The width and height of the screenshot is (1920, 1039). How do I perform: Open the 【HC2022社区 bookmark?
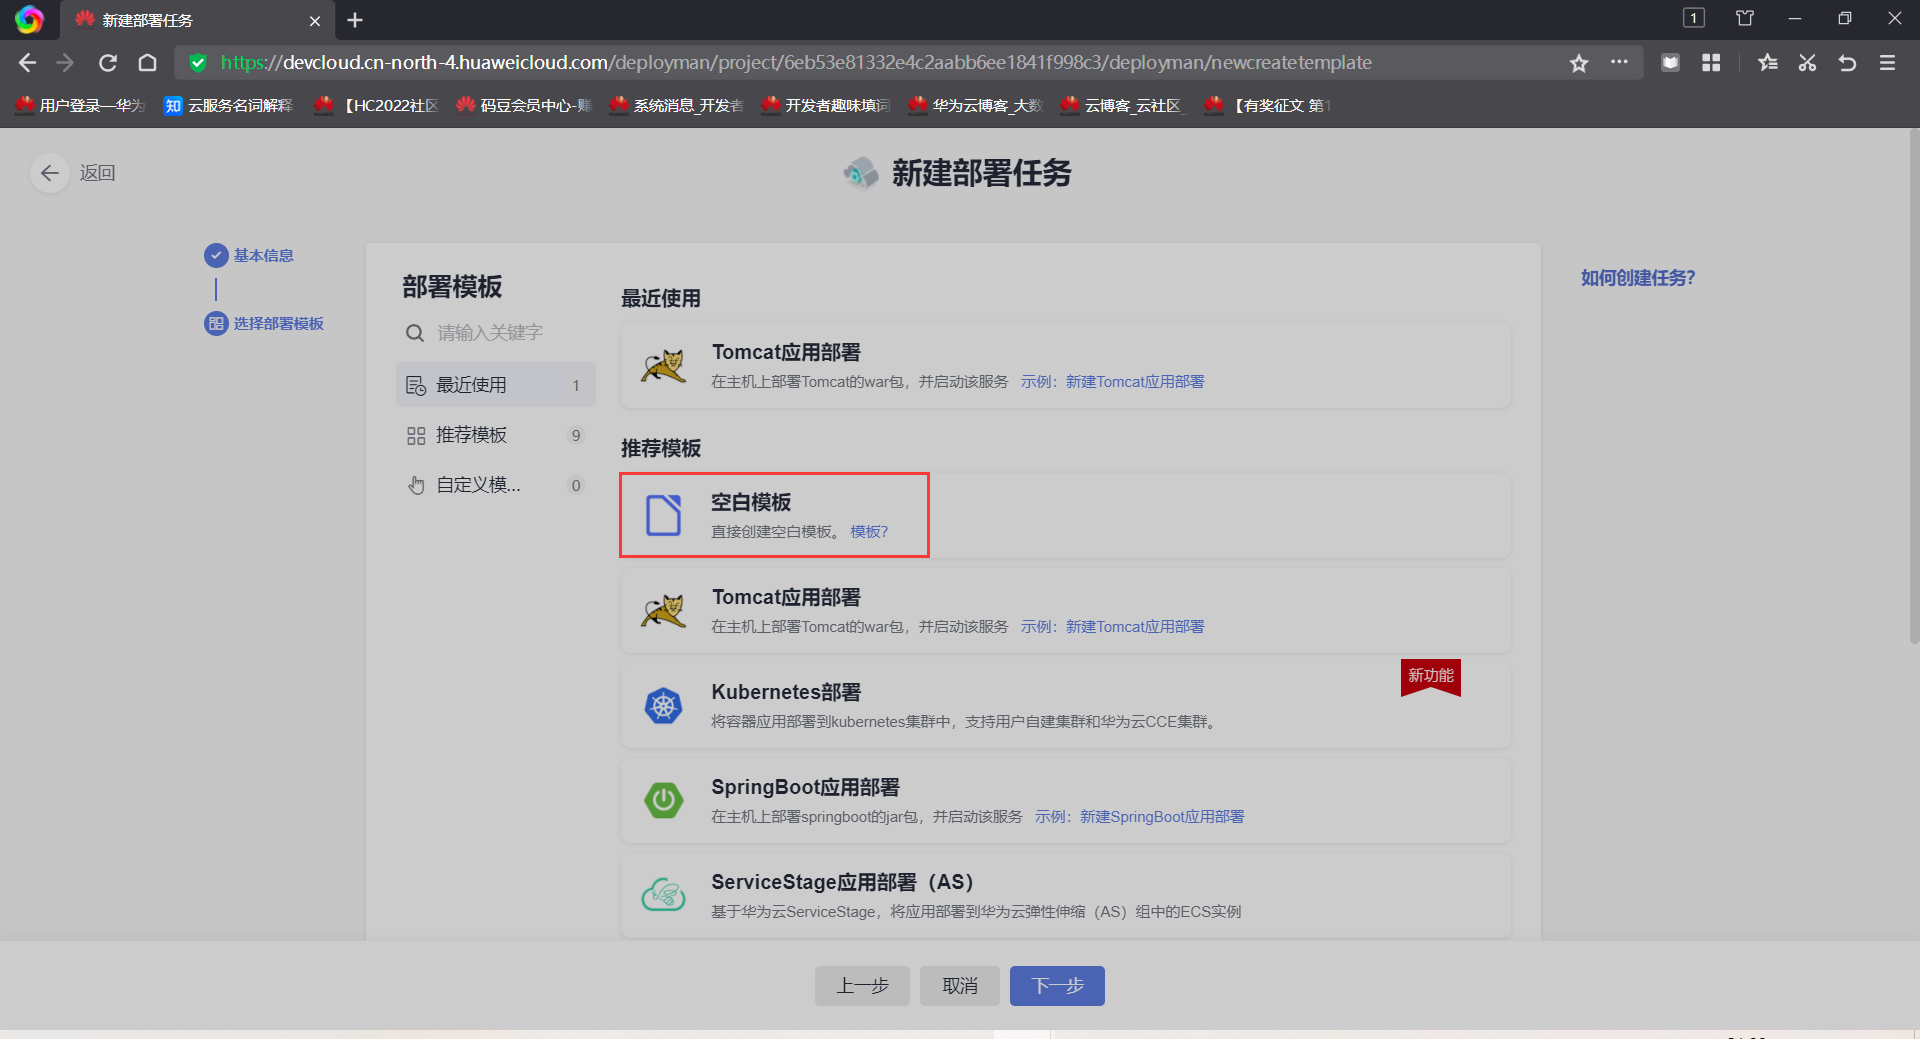pyautogui.click(x=377, y=105)
